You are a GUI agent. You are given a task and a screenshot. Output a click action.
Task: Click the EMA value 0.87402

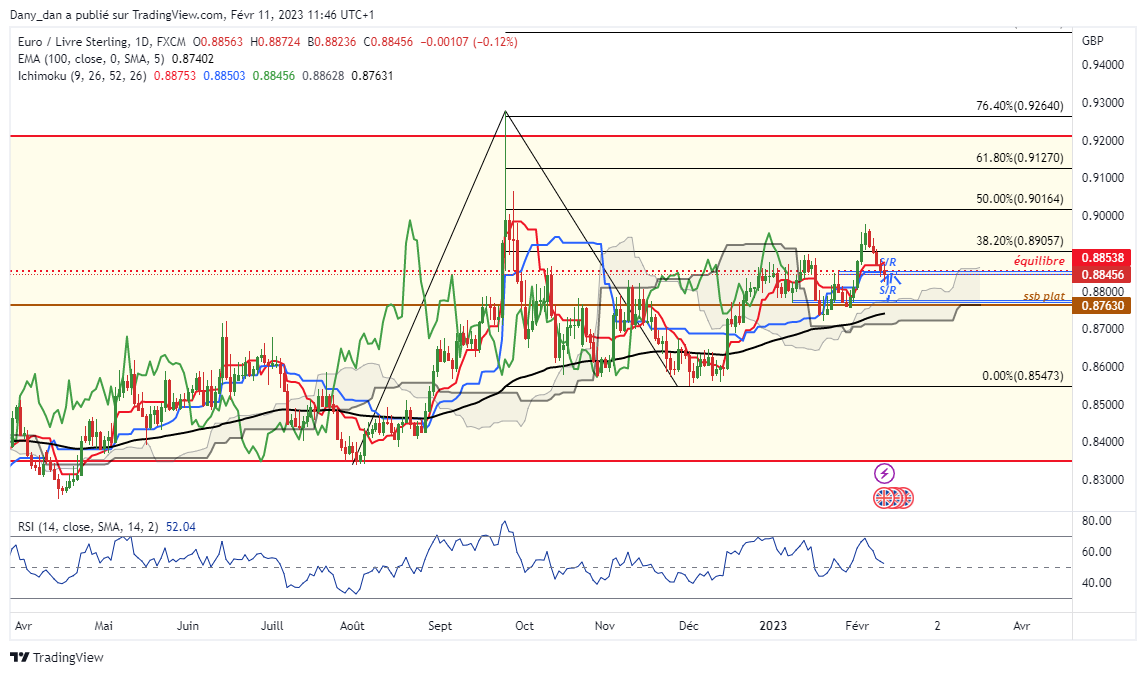tap(193, 58)
